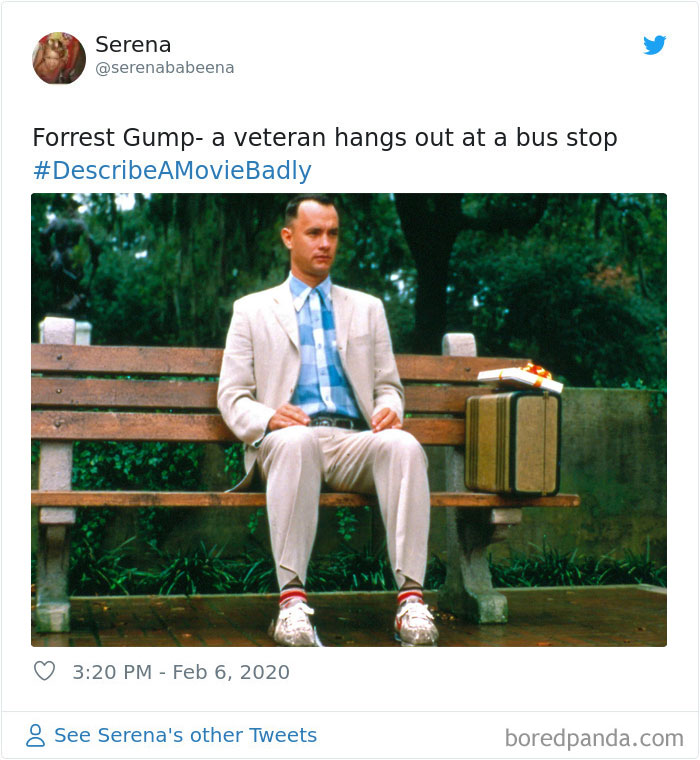Click the suitcase on the bench
The height and width of the screenshot is (760, 700).
pos(513,442)
